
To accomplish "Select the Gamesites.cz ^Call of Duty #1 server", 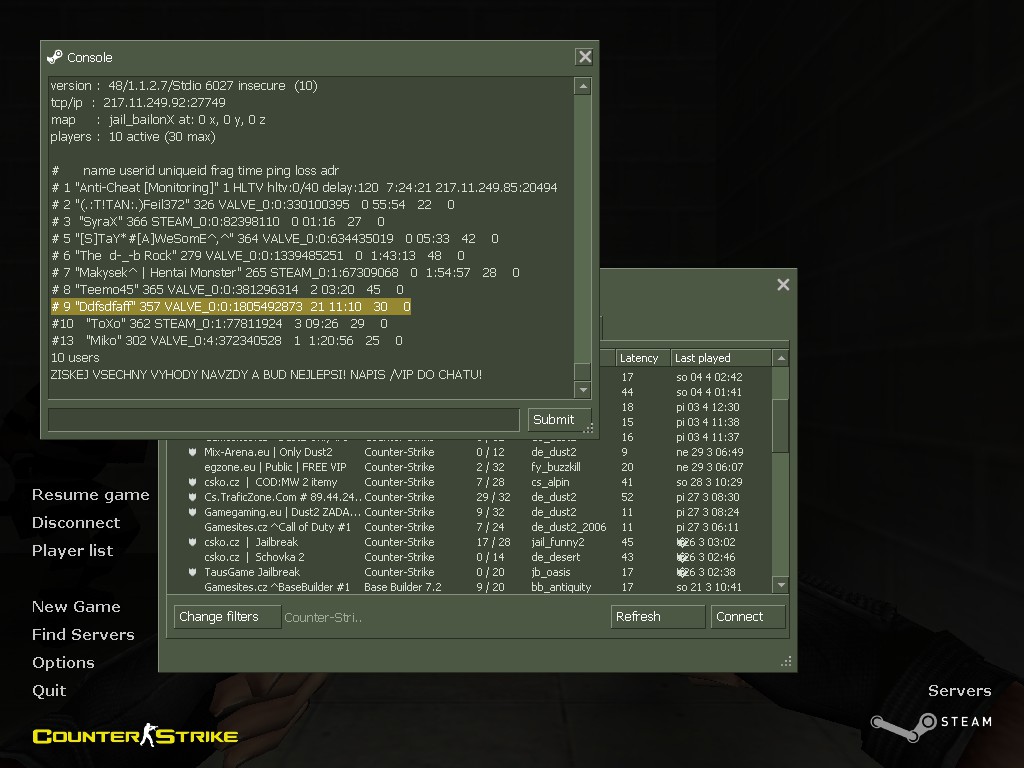I will point(470,527).
